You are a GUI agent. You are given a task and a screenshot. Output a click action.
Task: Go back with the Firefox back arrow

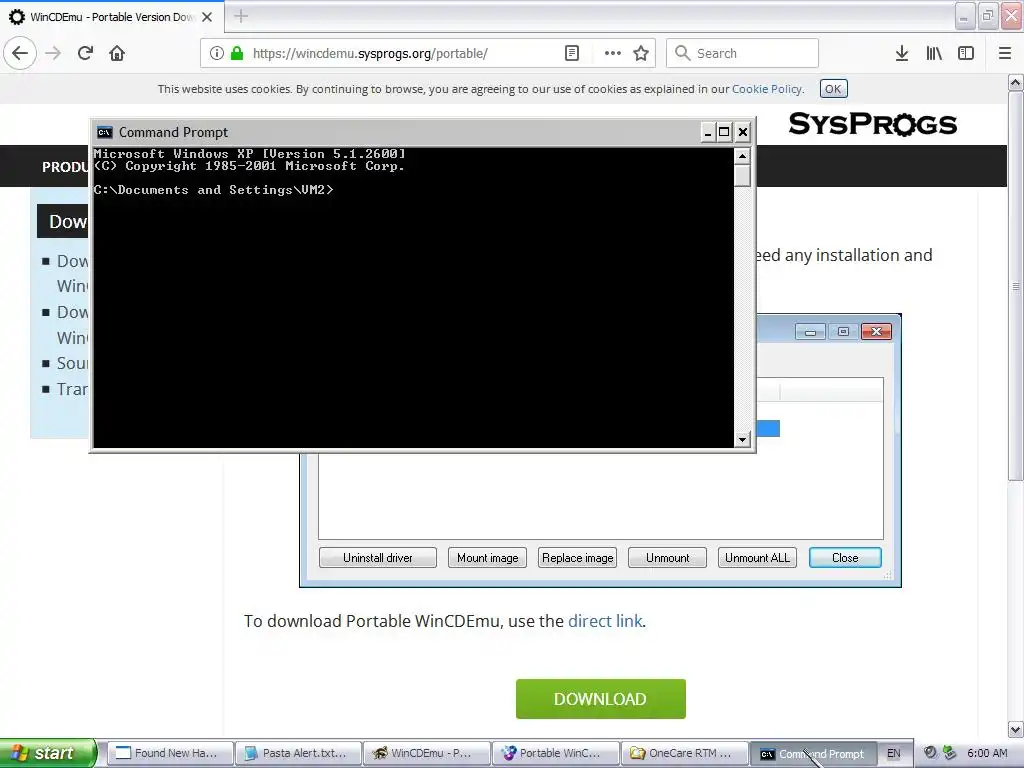(20, 53)
